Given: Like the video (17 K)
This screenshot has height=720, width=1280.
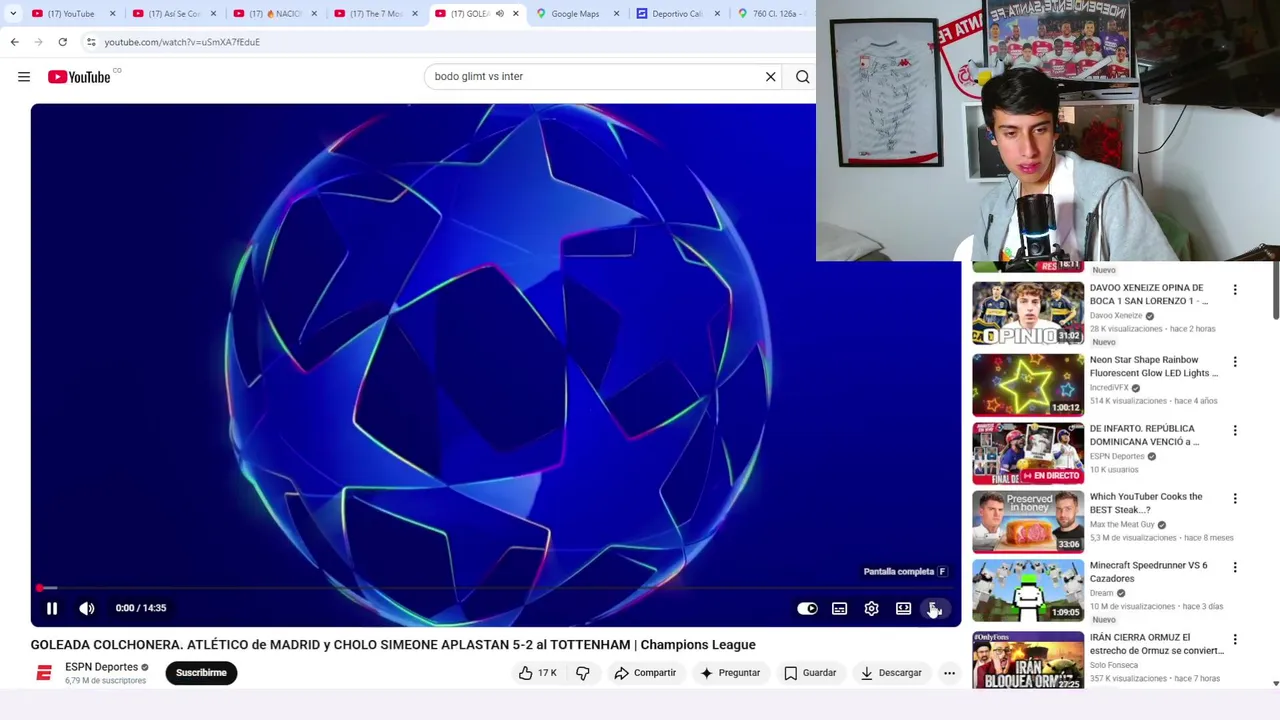Looking at the screenshot, I should coord(537,673).
